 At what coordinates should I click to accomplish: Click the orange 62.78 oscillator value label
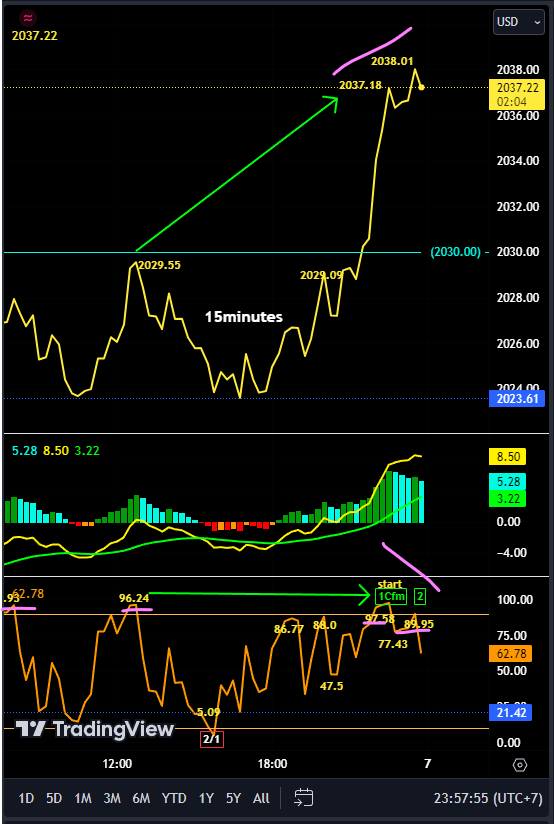510,653
